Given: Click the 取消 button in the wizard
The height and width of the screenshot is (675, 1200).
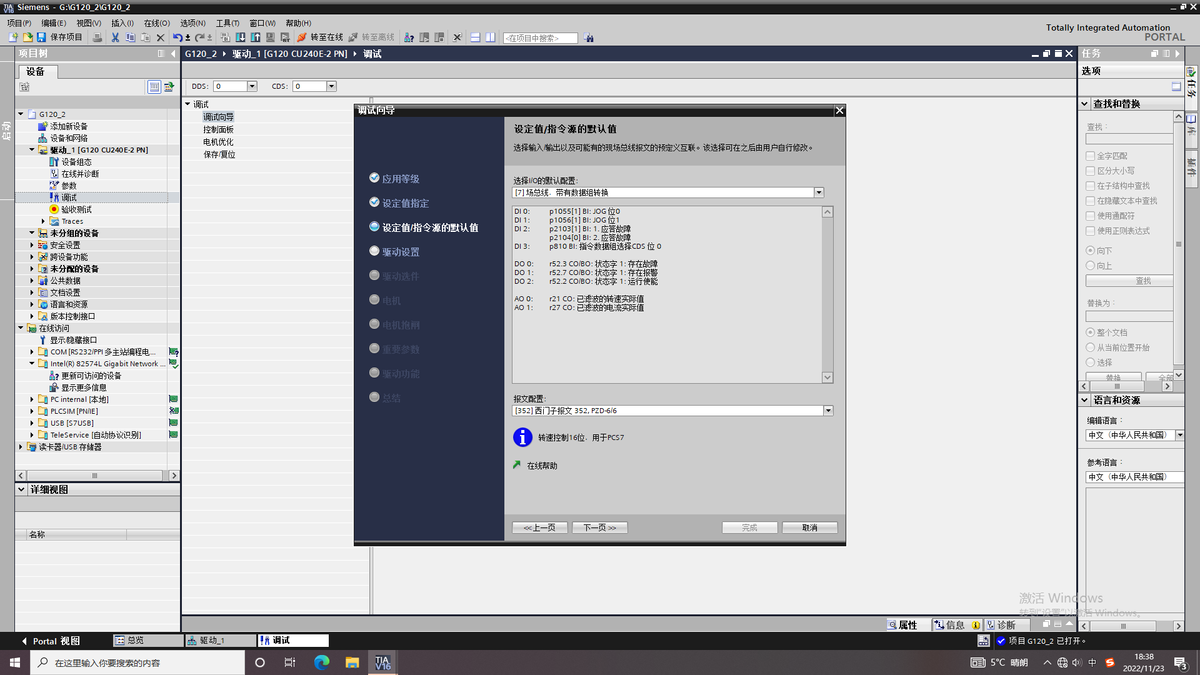Looking at the screenshot, I should point(809,527).
